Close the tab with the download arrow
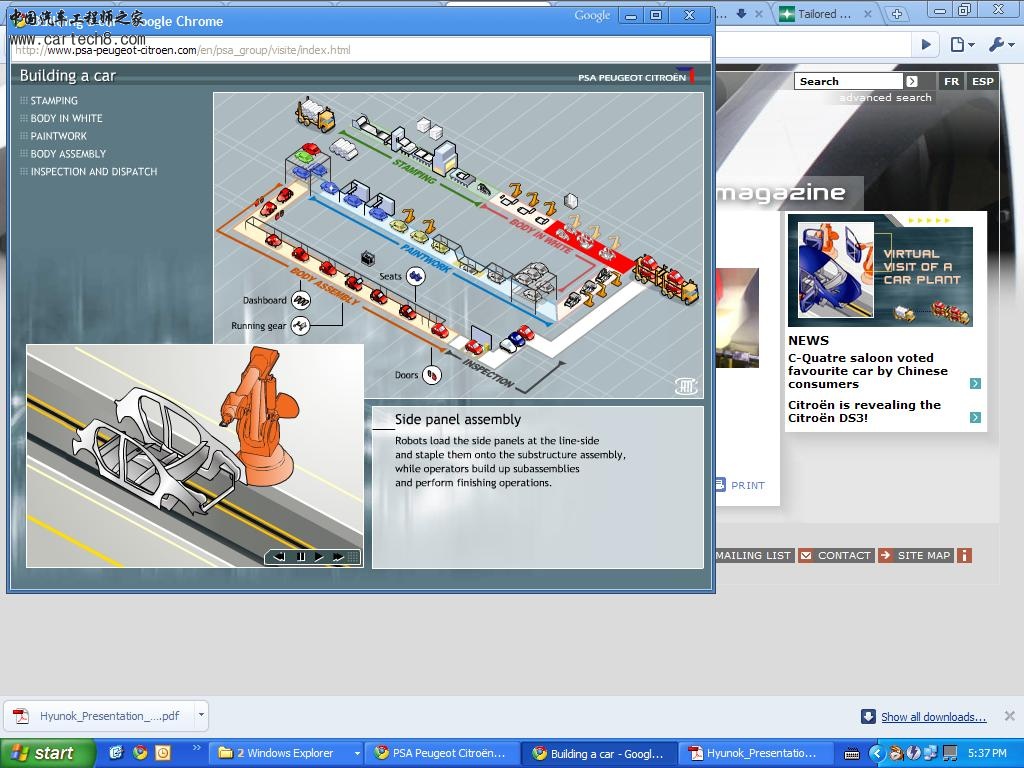Viewport: 1024px width, 768px height. coord(758,14)
